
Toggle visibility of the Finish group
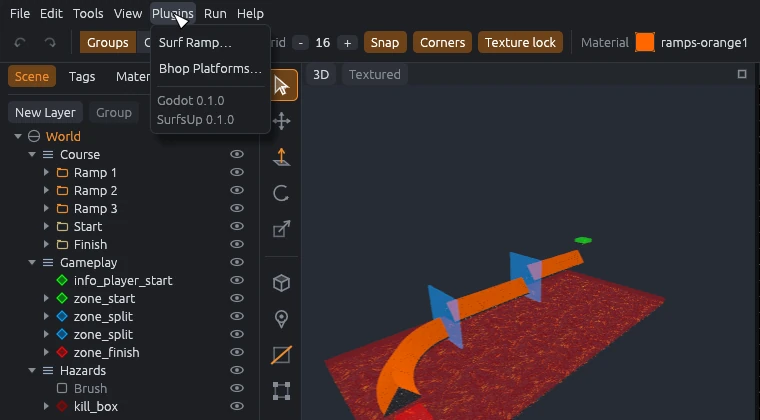click(x=237, y=244)
